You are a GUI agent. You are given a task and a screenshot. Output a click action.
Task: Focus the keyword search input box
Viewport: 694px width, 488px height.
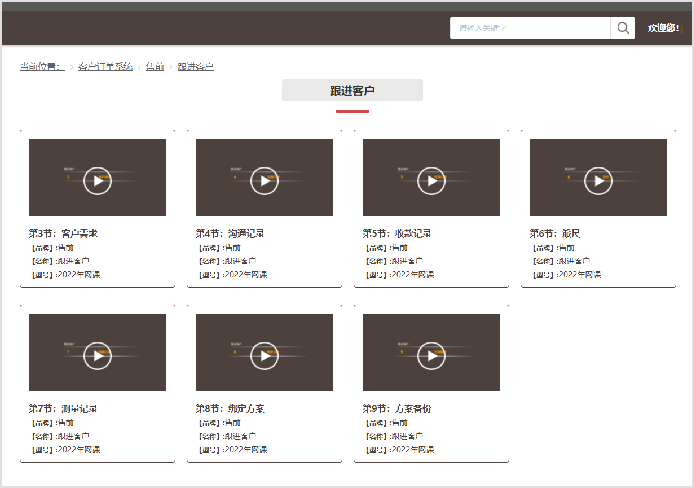[x=530, y=28]
